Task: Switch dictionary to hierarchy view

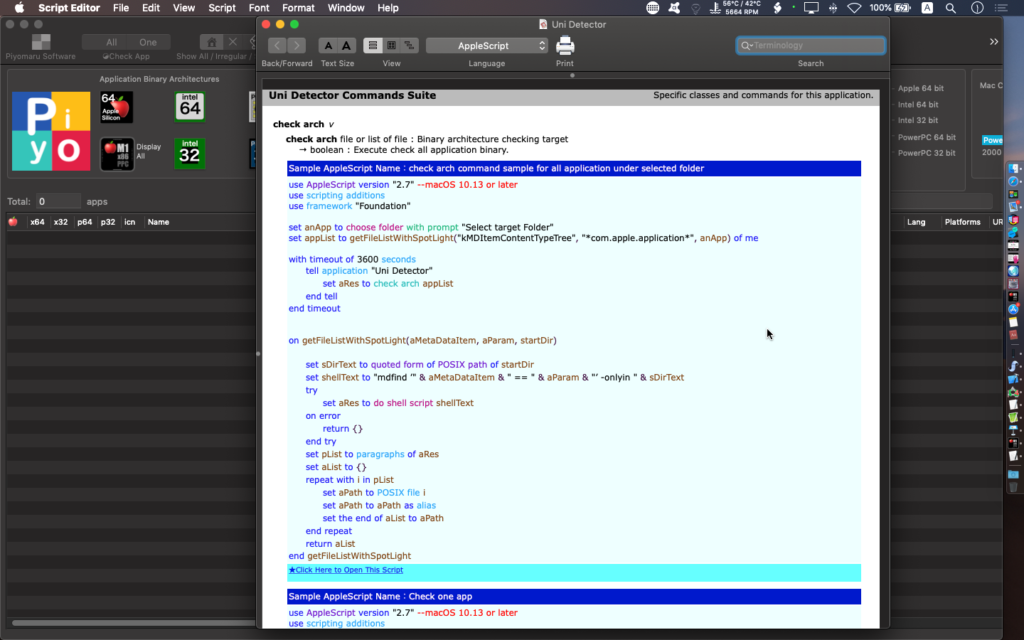Action: pyautogui.click(x=409, y=45)
